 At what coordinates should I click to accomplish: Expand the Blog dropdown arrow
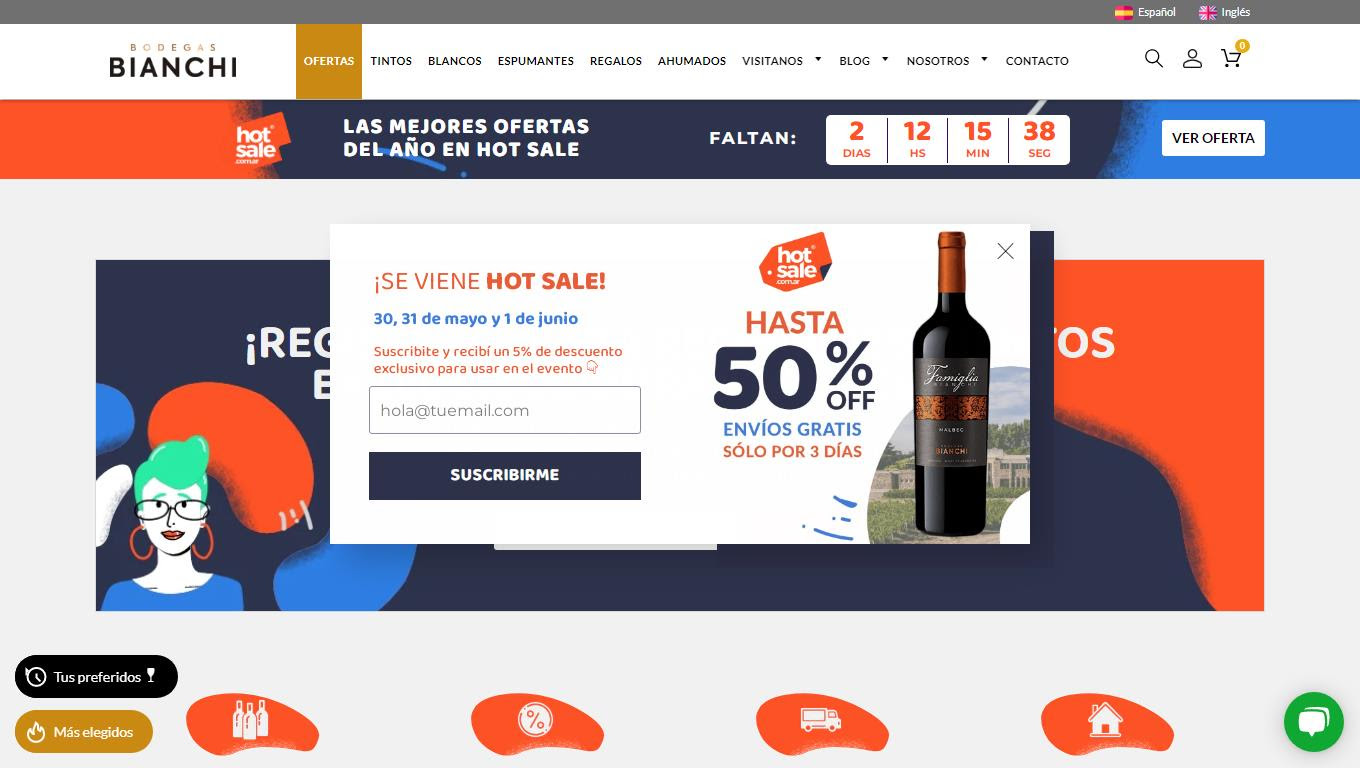pos(885,60)
